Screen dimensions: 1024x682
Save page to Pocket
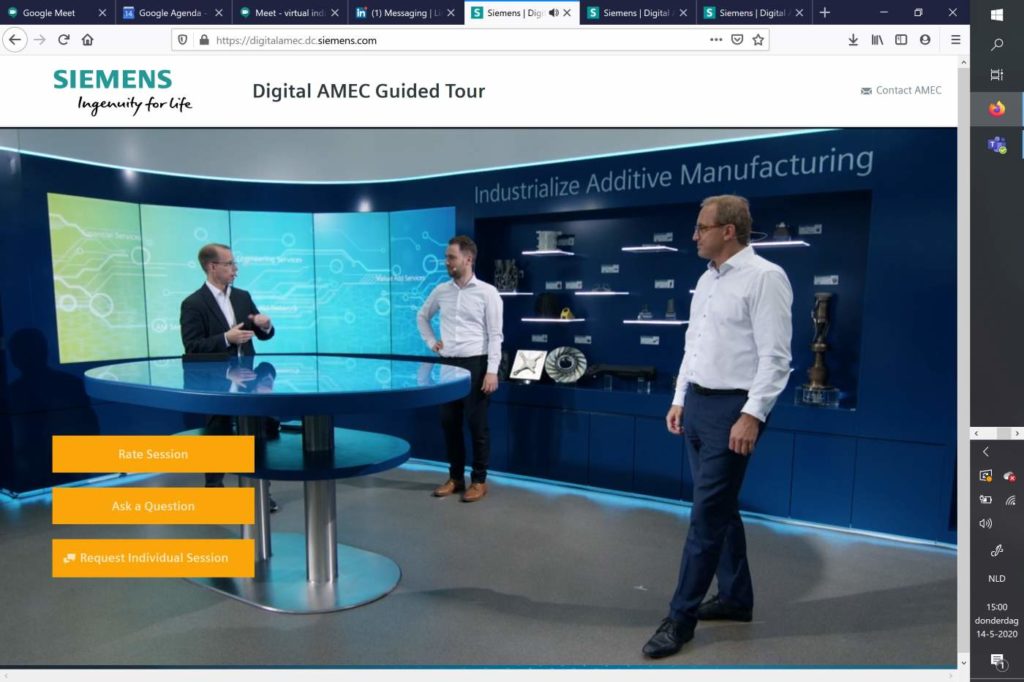pos(737,40)
